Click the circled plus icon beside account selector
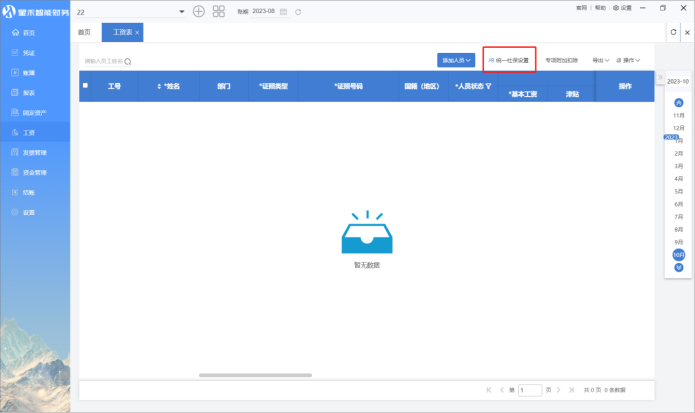Screen dimensions: 695x413 (198, 11)
